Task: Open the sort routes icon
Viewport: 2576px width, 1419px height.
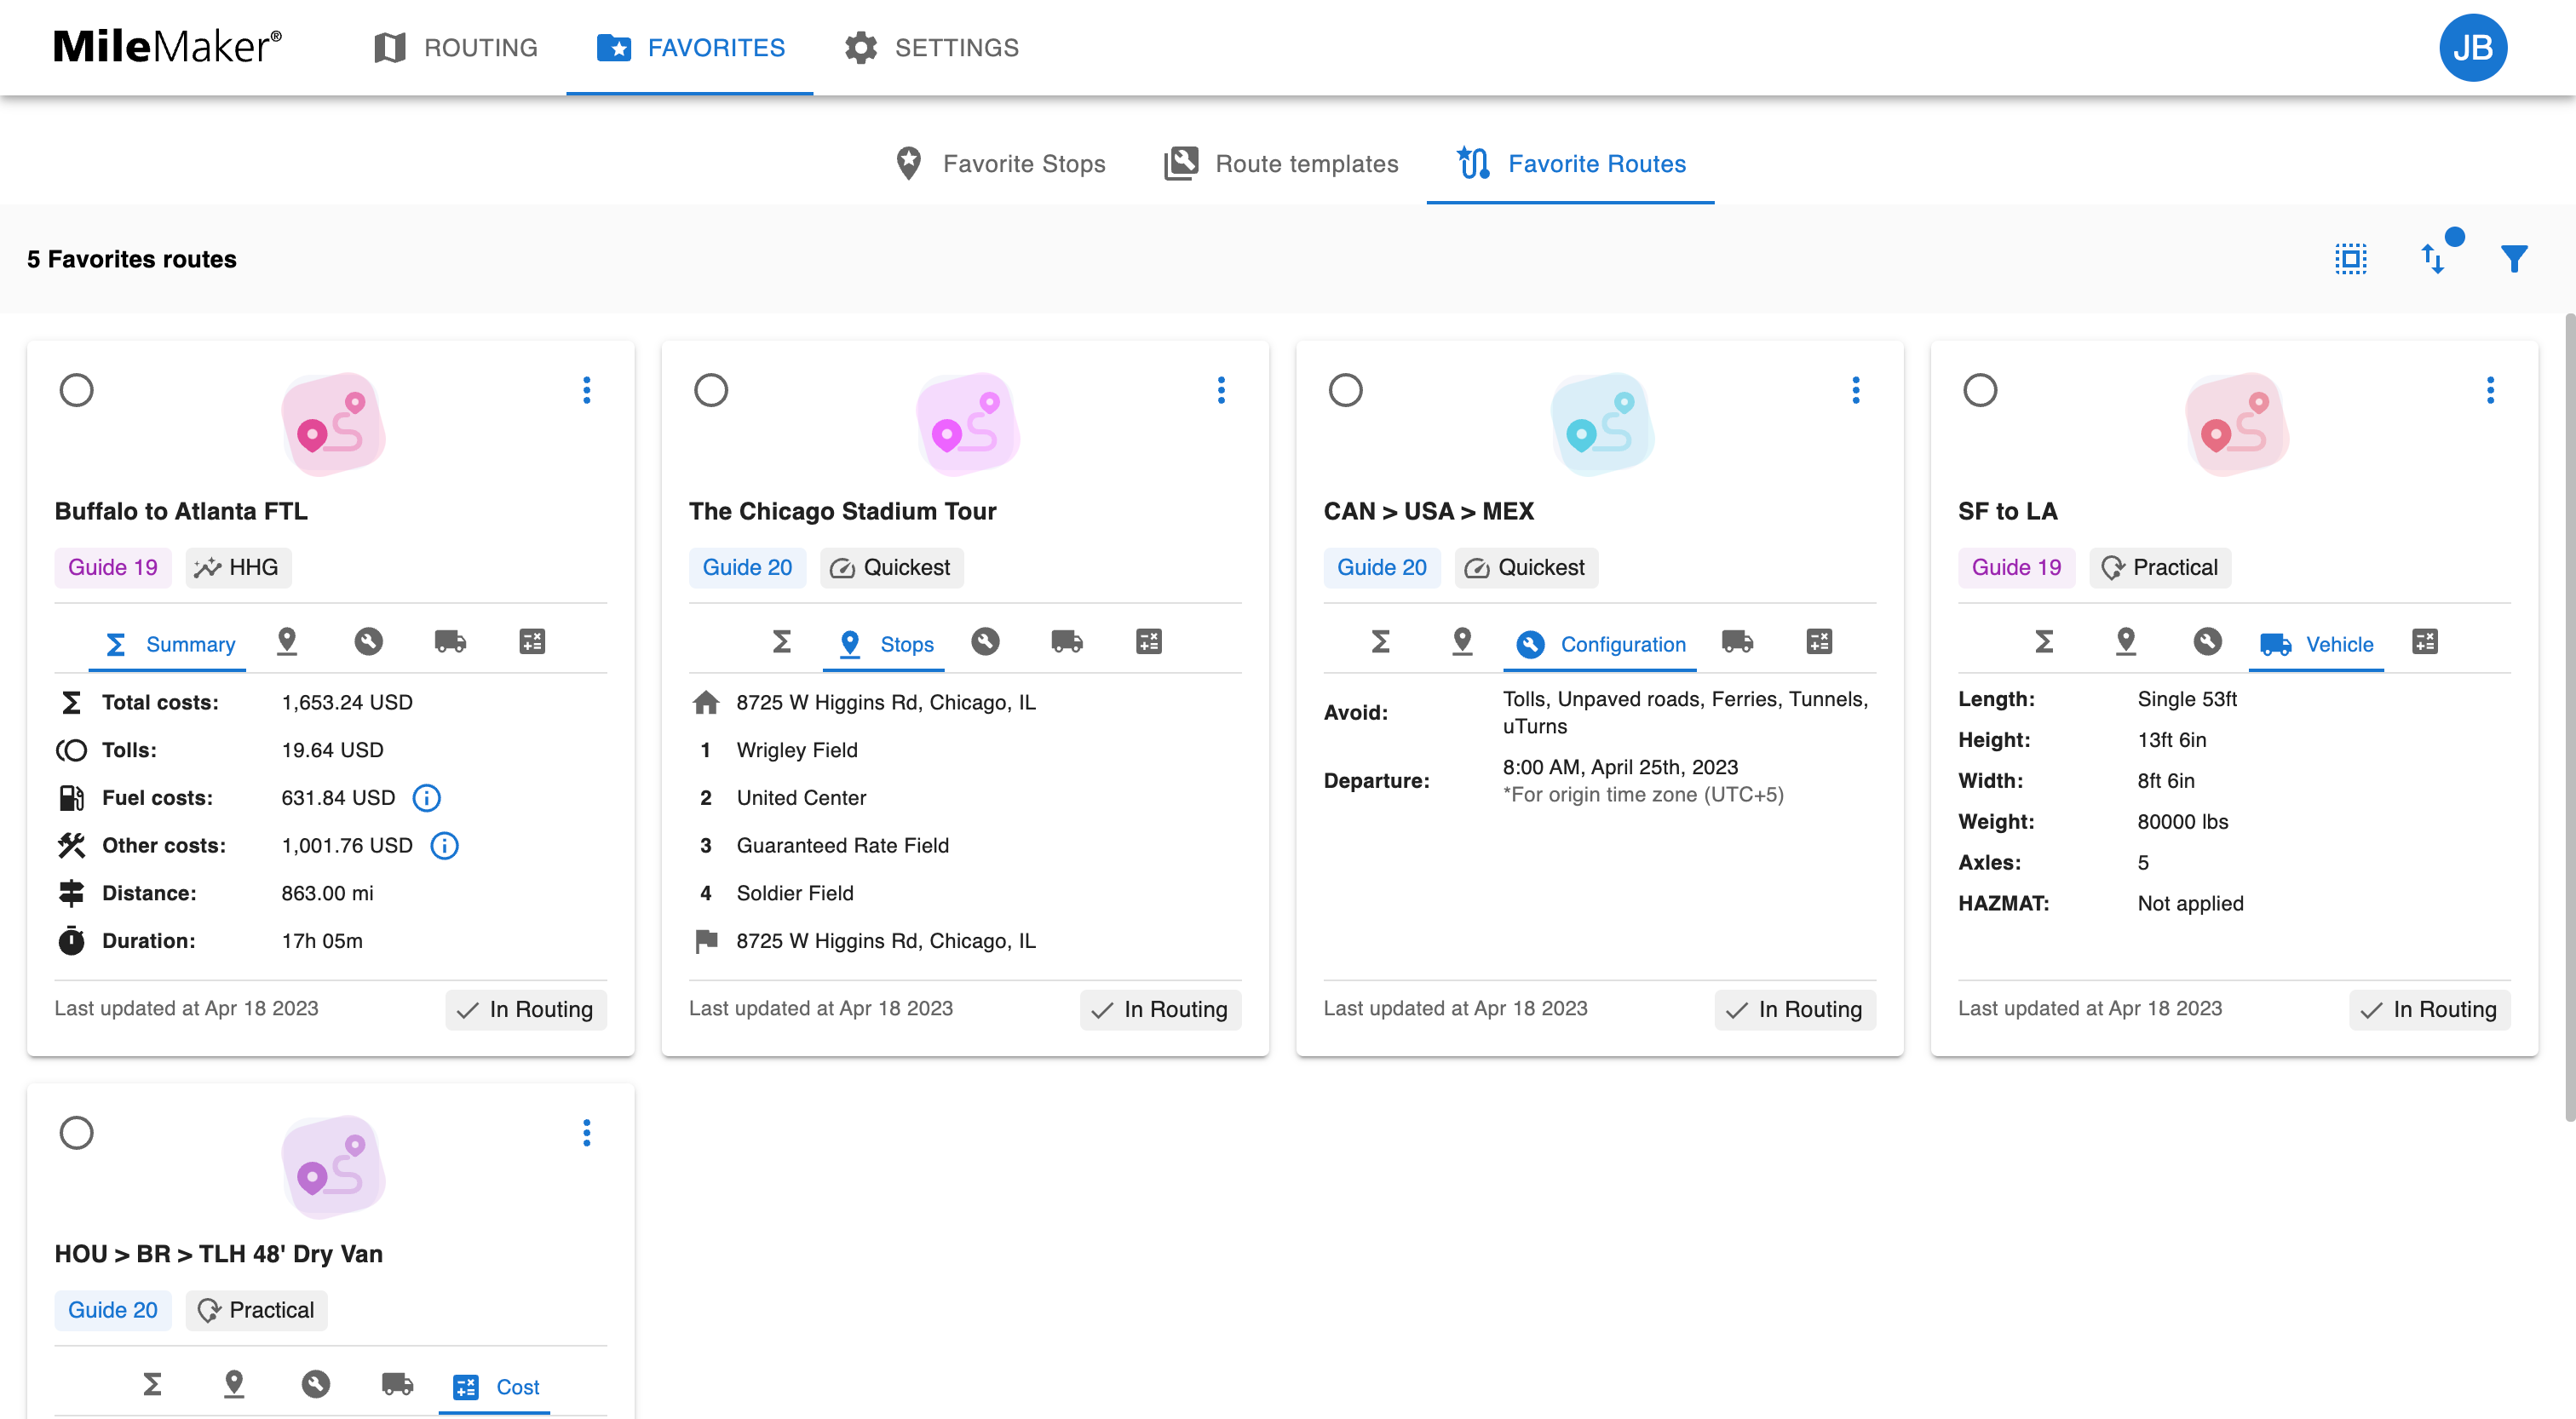Action: (2433, 259)
